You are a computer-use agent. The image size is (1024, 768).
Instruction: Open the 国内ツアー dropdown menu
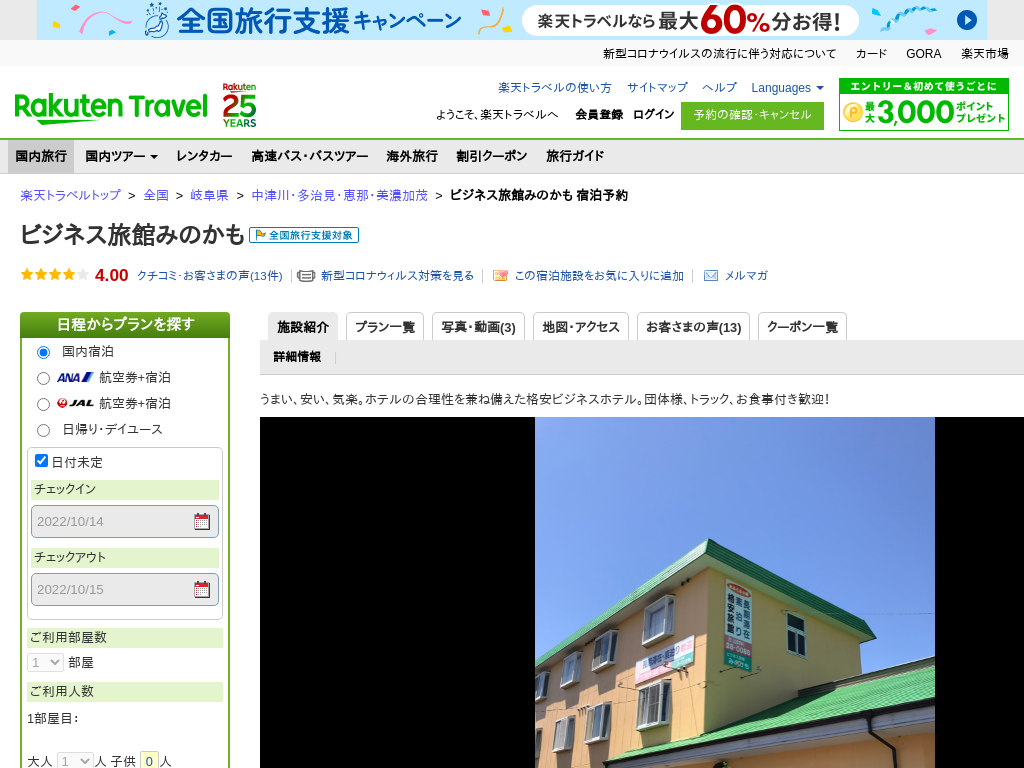[121, 156]
